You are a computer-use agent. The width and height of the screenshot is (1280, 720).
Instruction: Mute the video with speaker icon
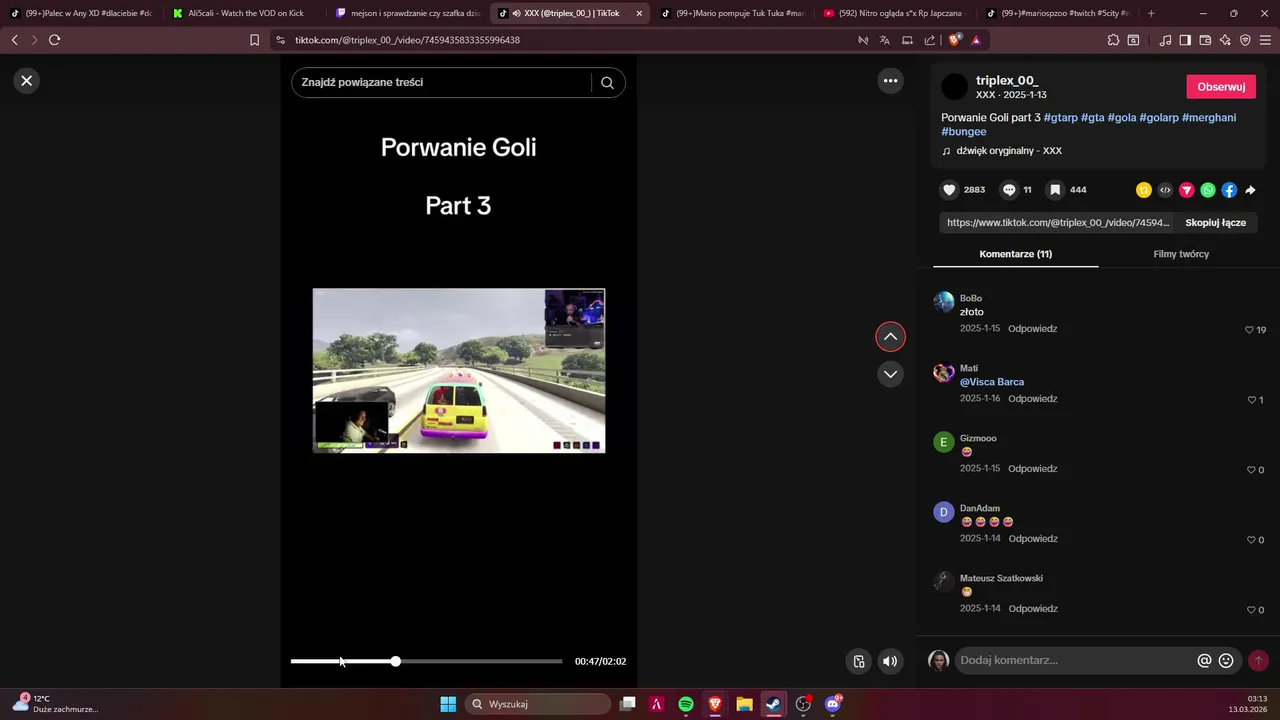tap(890, 661)
